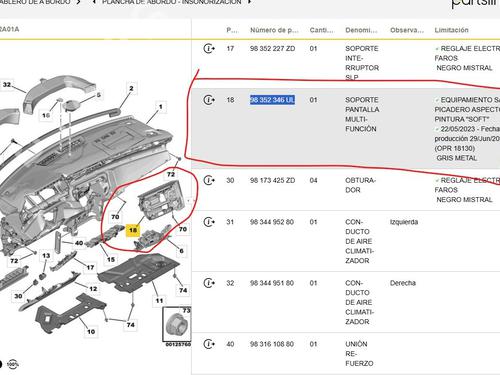This screenshot has height=375, width=500.
Task: Select highlighted callout 18 in diagram
Action: 133,230
